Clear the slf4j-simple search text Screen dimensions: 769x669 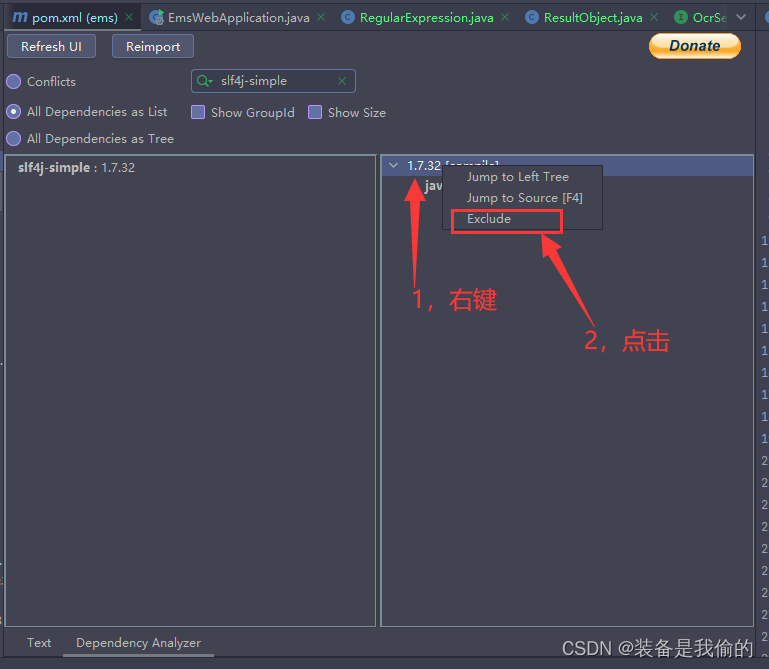pyautogui.click(x=342, y=81)
